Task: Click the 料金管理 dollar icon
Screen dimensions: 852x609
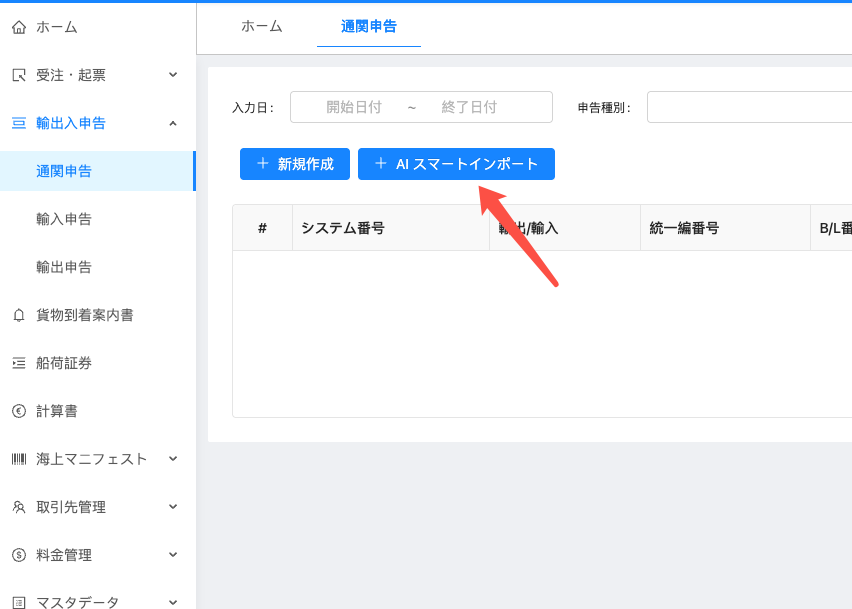Action: coord(19,555)
